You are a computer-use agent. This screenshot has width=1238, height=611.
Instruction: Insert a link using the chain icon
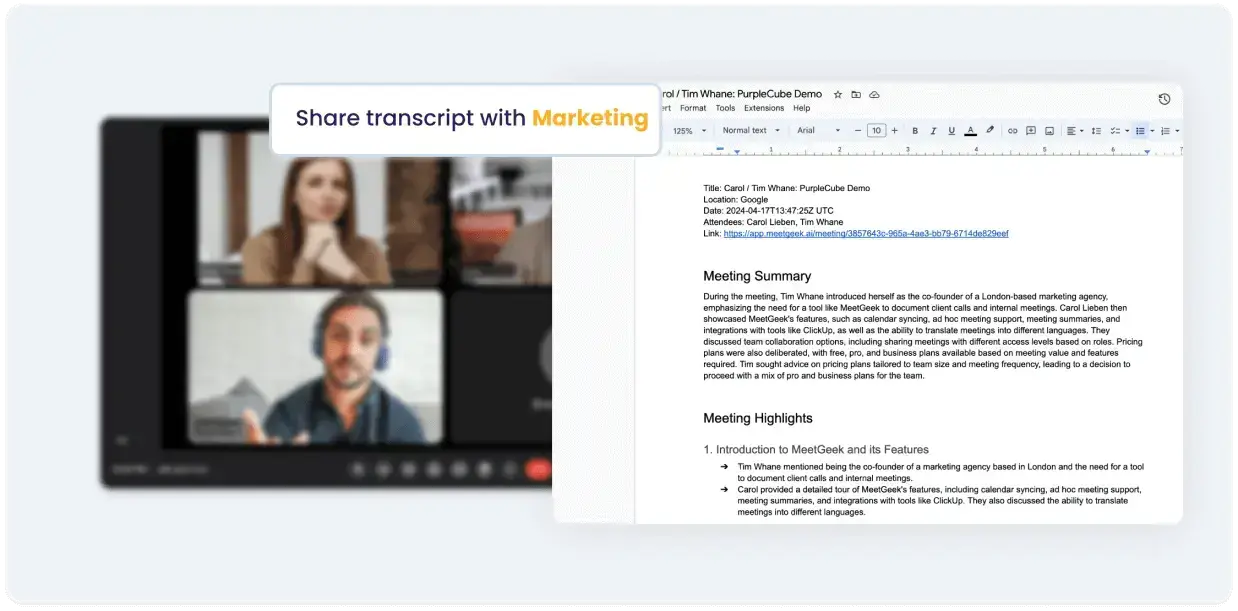1012,130
